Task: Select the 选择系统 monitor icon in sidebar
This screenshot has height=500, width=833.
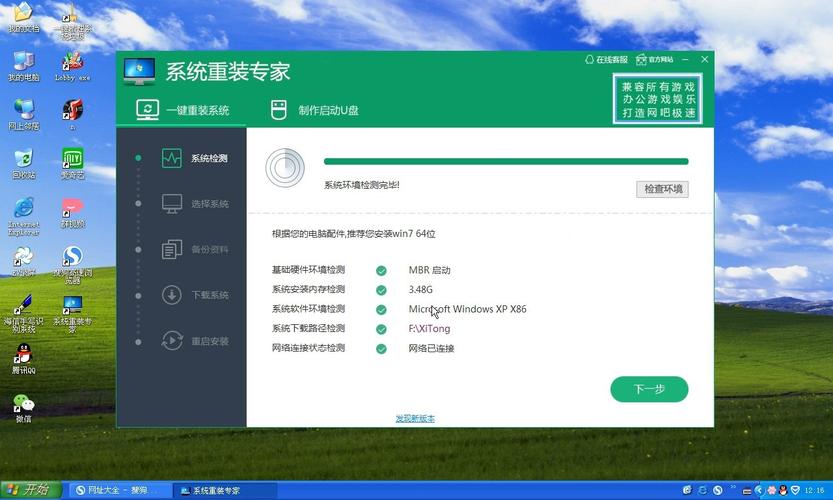Action: pos(172,204)
